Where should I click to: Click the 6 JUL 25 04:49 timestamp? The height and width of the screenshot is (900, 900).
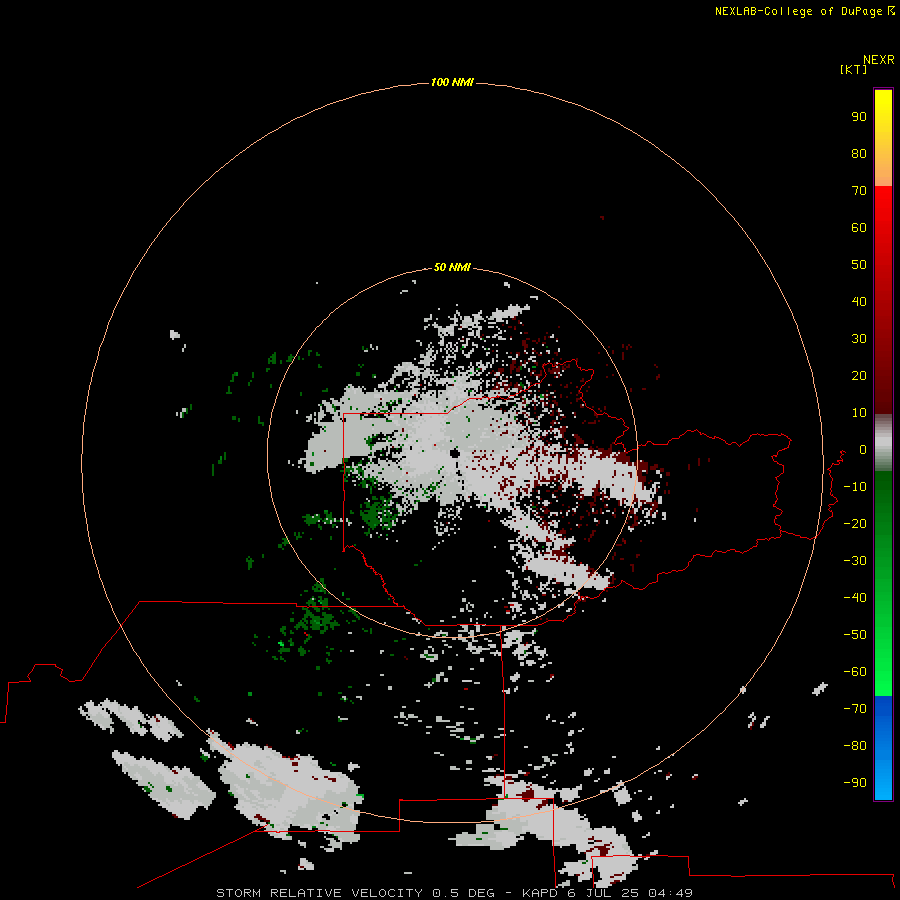click(629, 893)
